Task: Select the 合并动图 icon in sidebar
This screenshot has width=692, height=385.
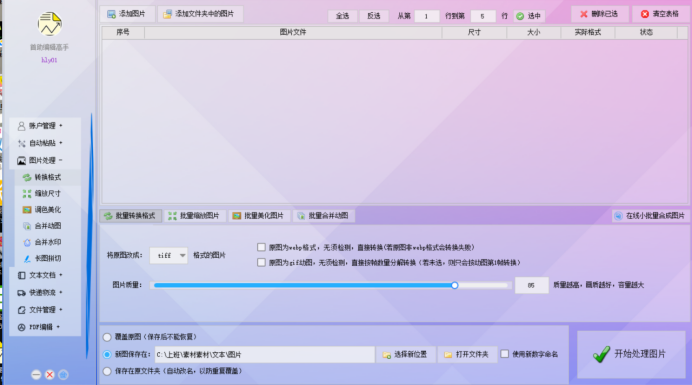Action: [x=27, y=226]
